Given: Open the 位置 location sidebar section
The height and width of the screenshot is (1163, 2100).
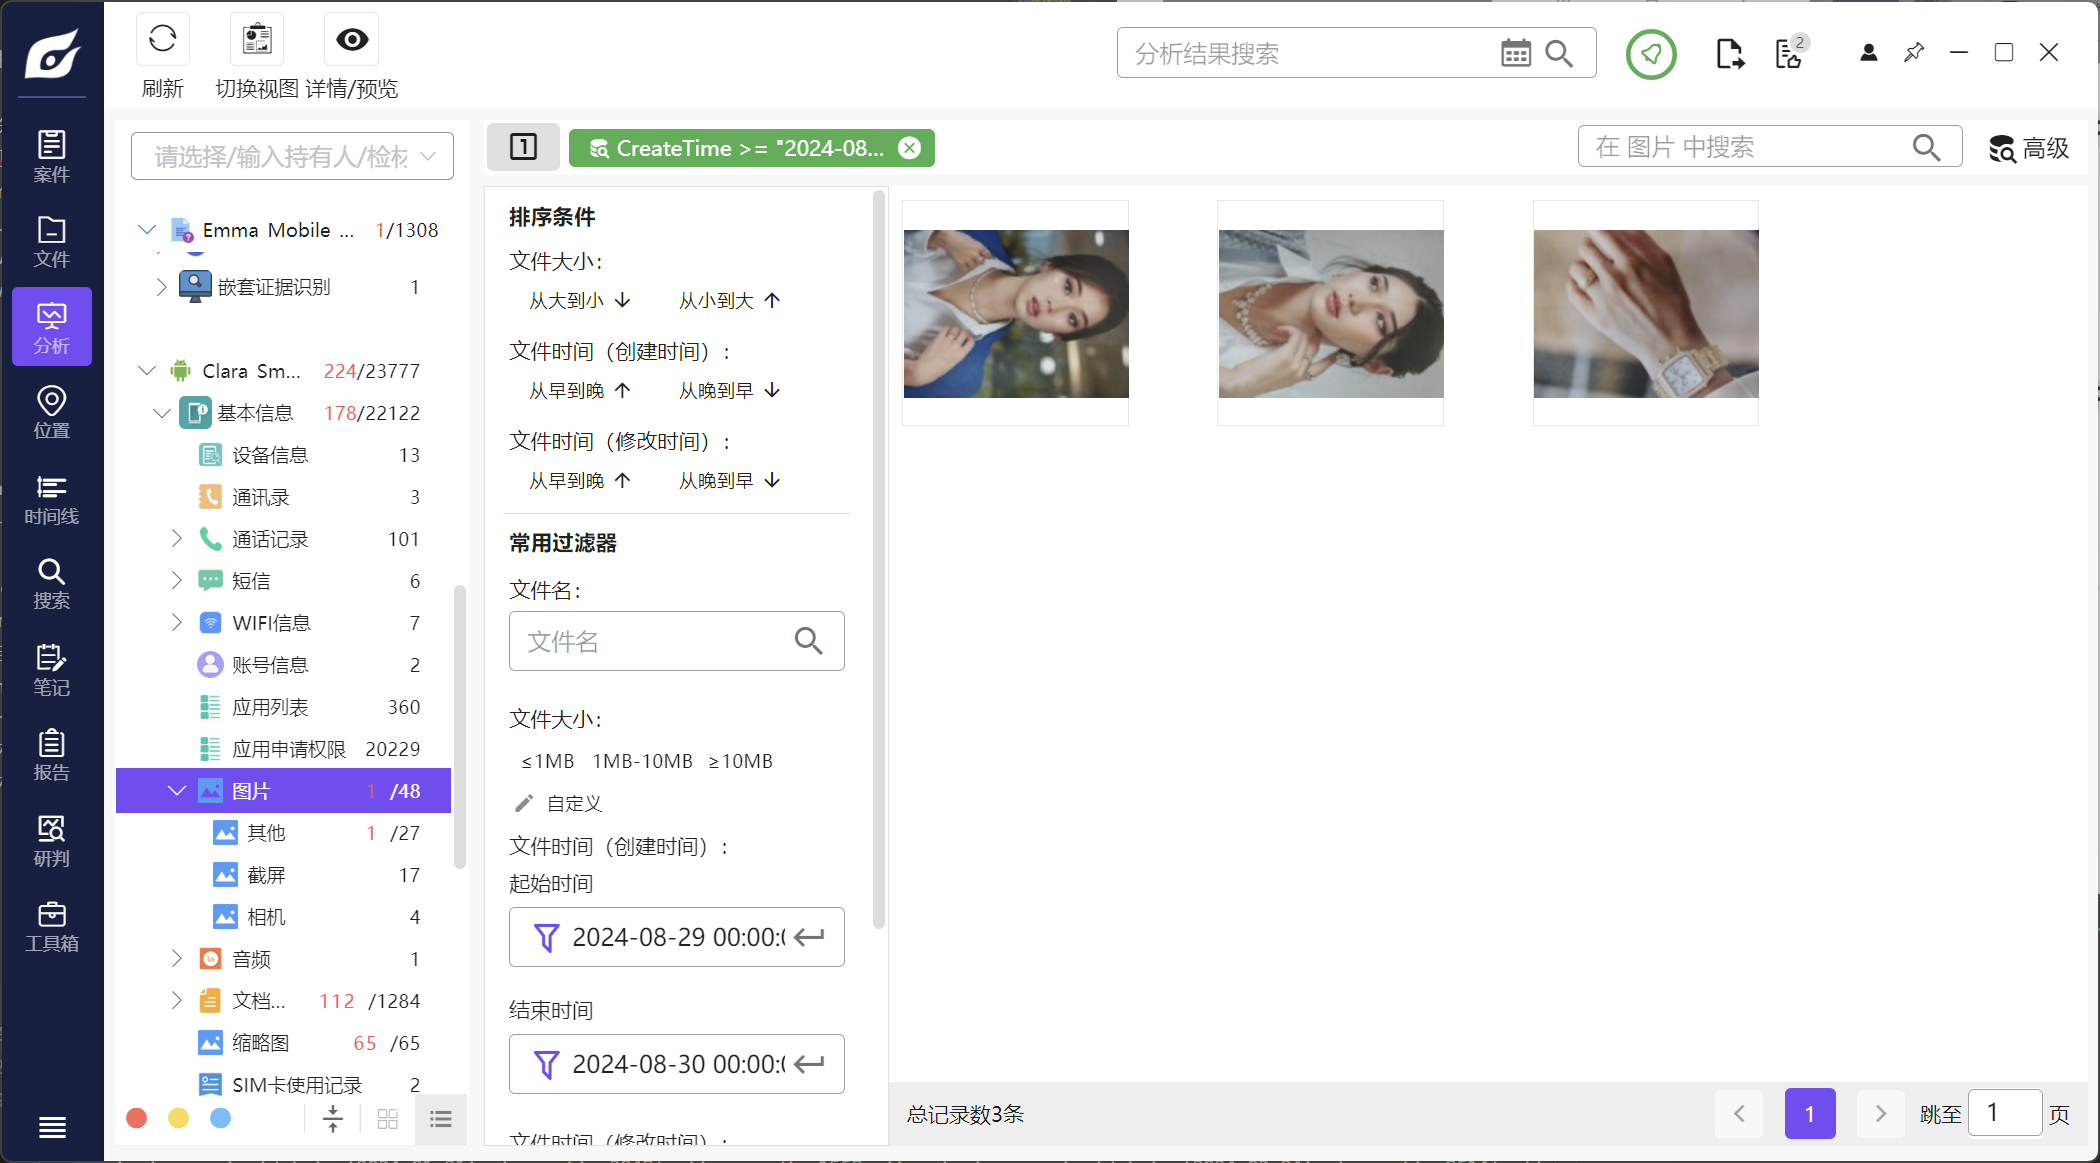Looking at the screenshot, I should point(52,413).
